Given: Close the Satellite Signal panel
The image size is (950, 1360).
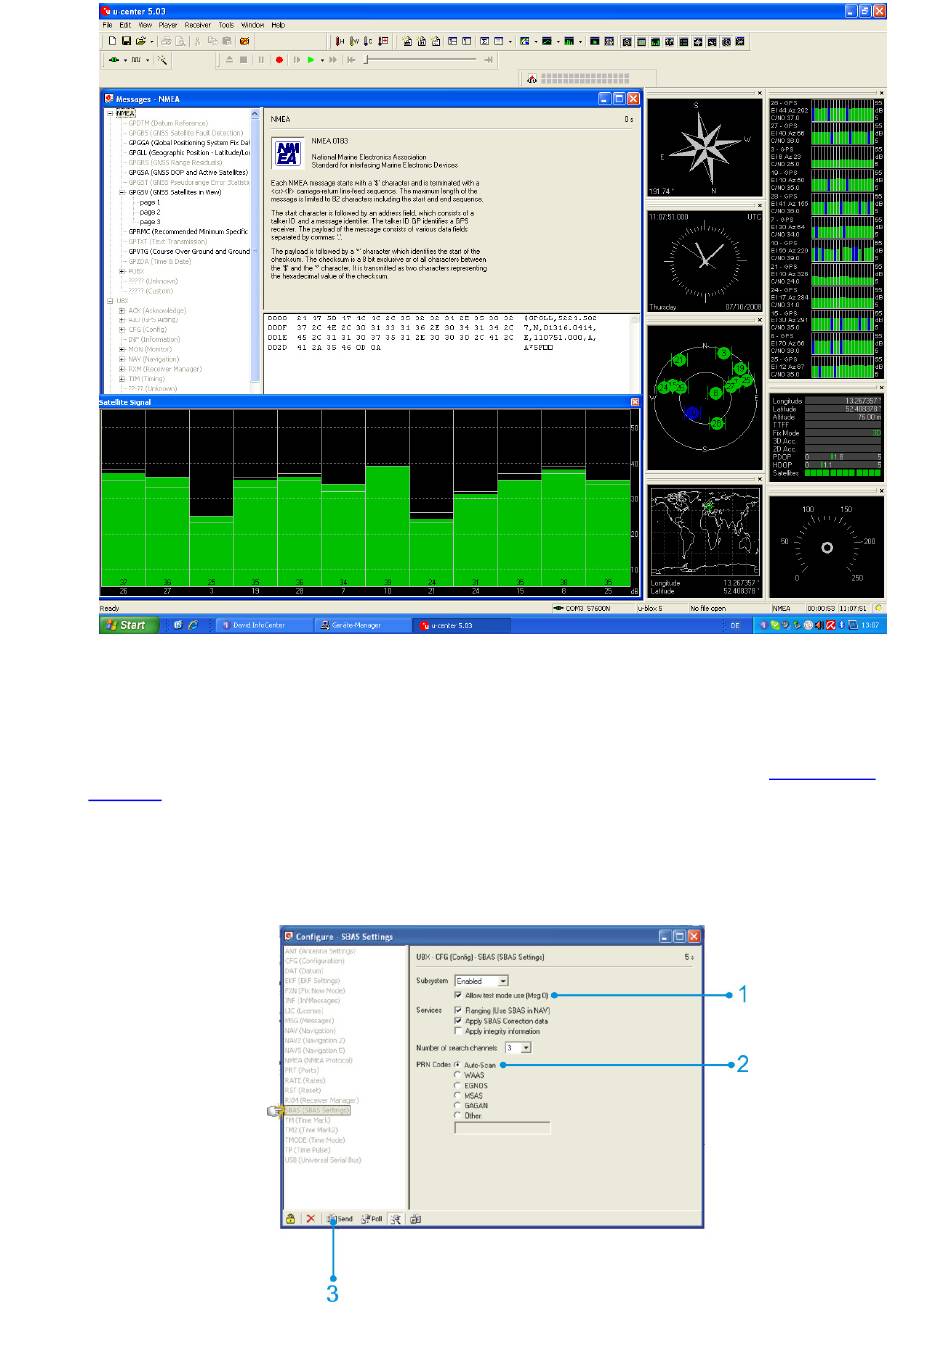Looking at the screenshot, I should [x=635, y=402].
